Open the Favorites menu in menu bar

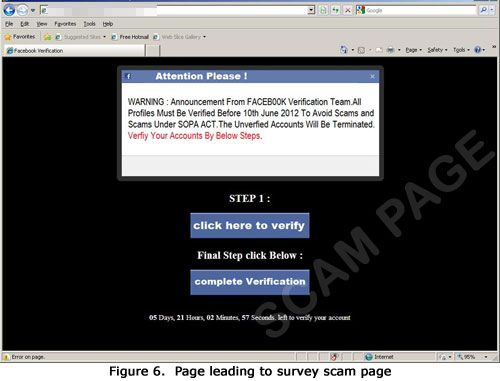click(x=65, y=24)
